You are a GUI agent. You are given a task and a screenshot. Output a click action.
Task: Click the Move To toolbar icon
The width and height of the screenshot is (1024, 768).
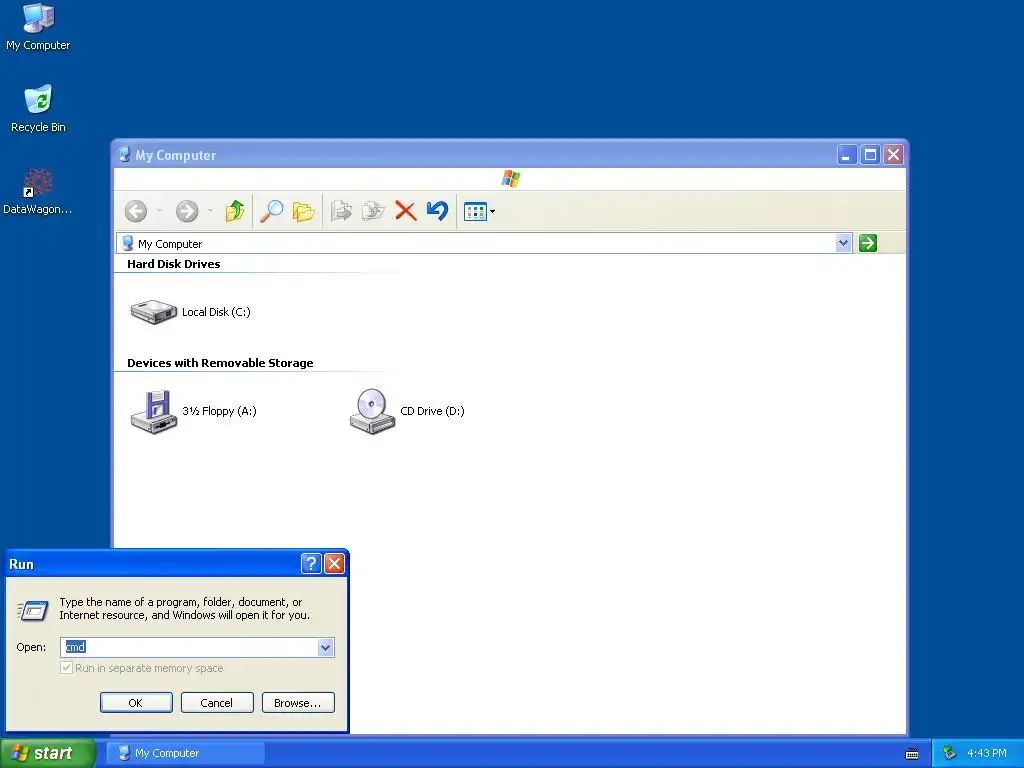pyautogui.click(x=341, y=211)
